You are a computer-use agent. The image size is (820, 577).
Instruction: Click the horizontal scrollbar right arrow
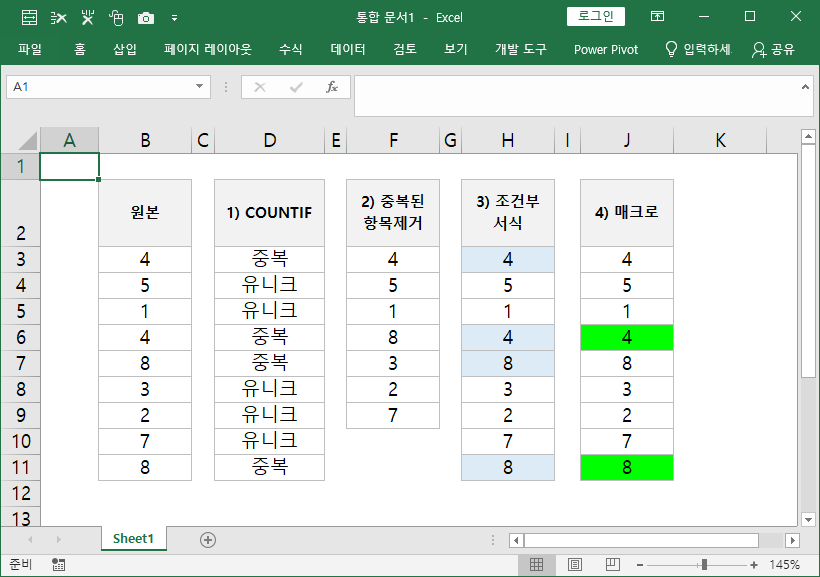pyautogui.click(x=793, y=540)
